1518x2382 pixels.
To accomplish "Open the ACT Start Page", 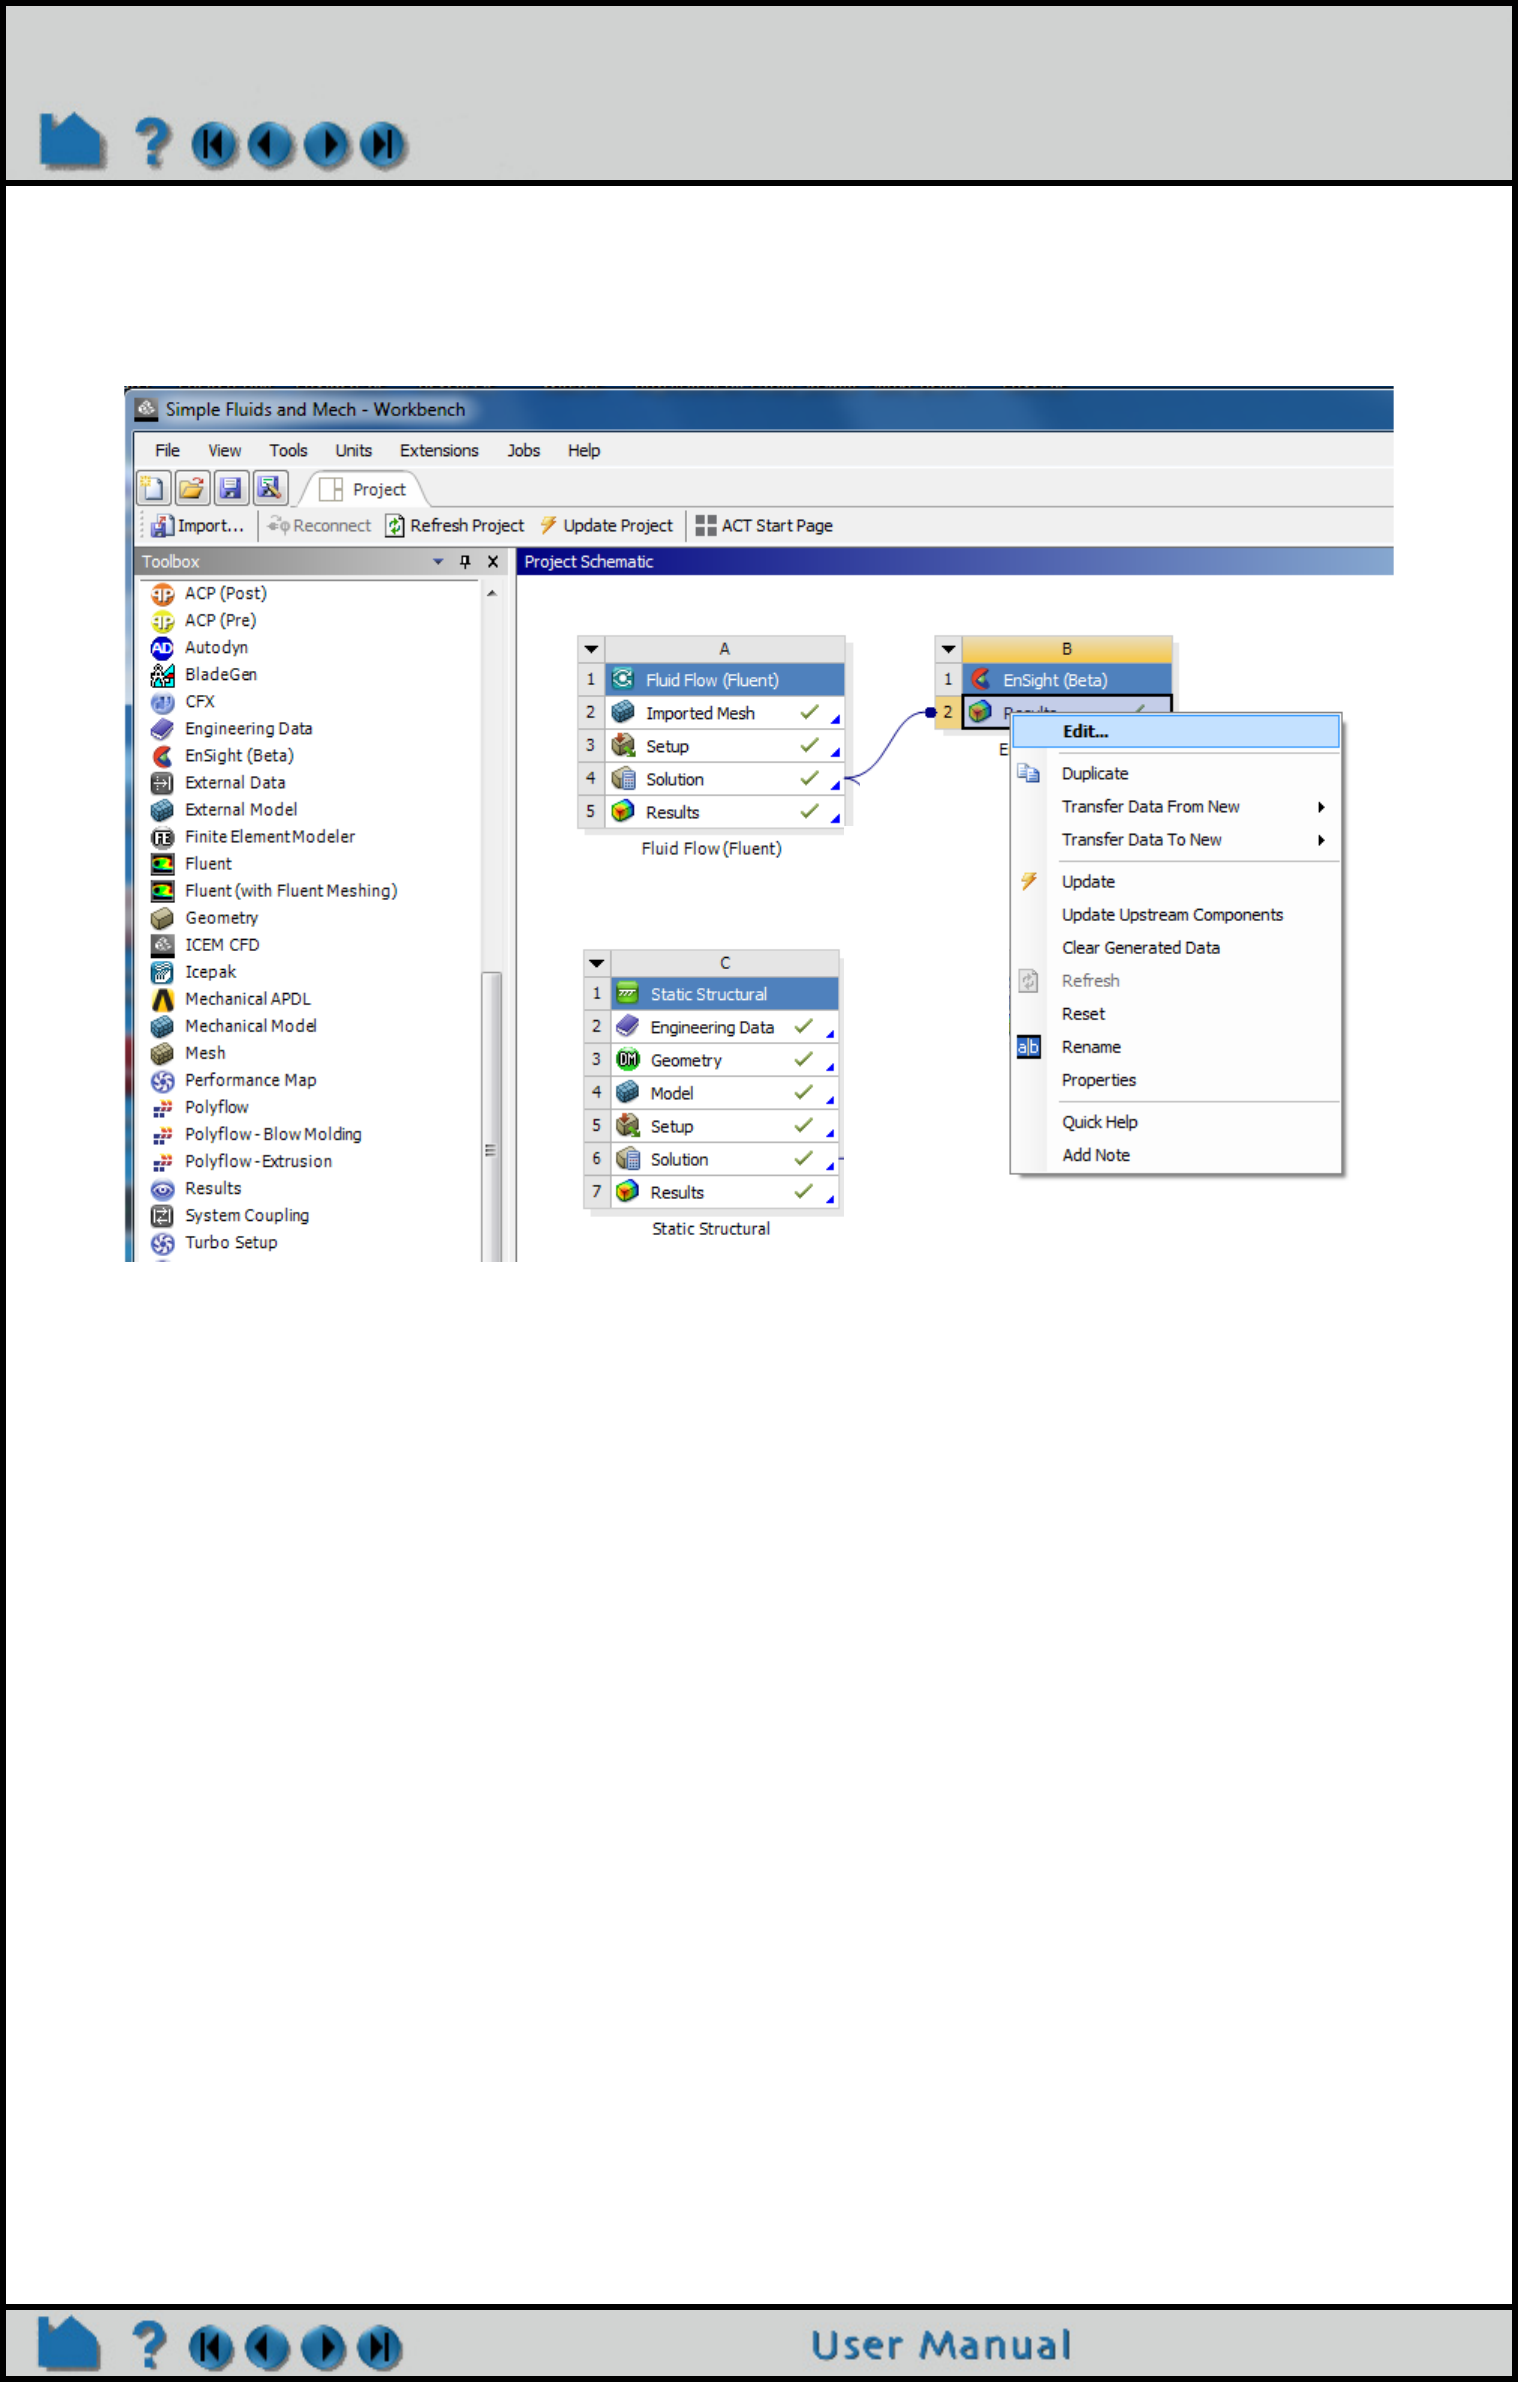I will click(x=764, y=526).
